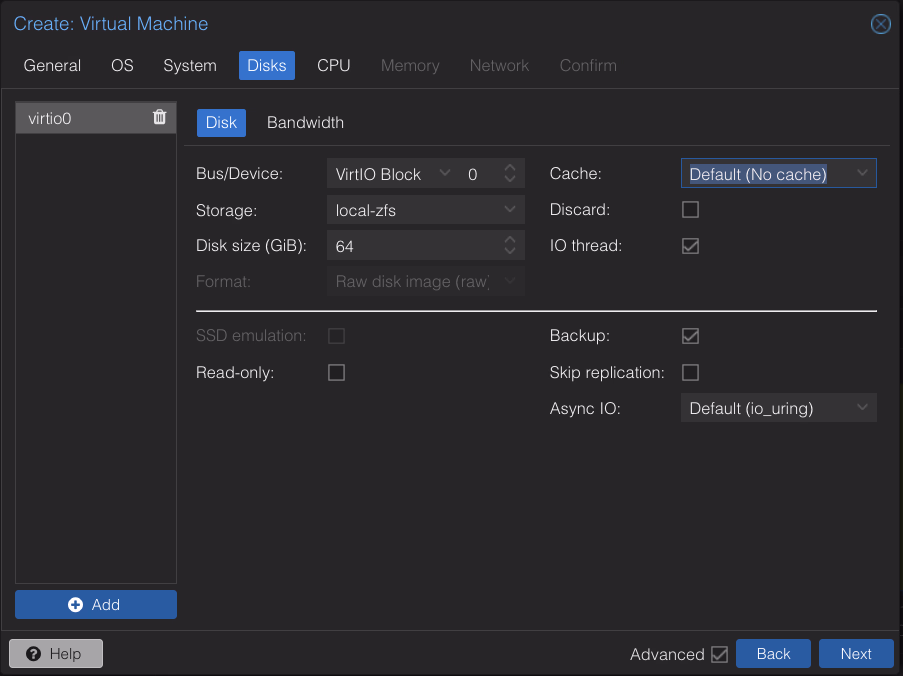Disable the IO thread checkbox
The image size is (903, 676).
pyautogui.click(x=690, y=245)
